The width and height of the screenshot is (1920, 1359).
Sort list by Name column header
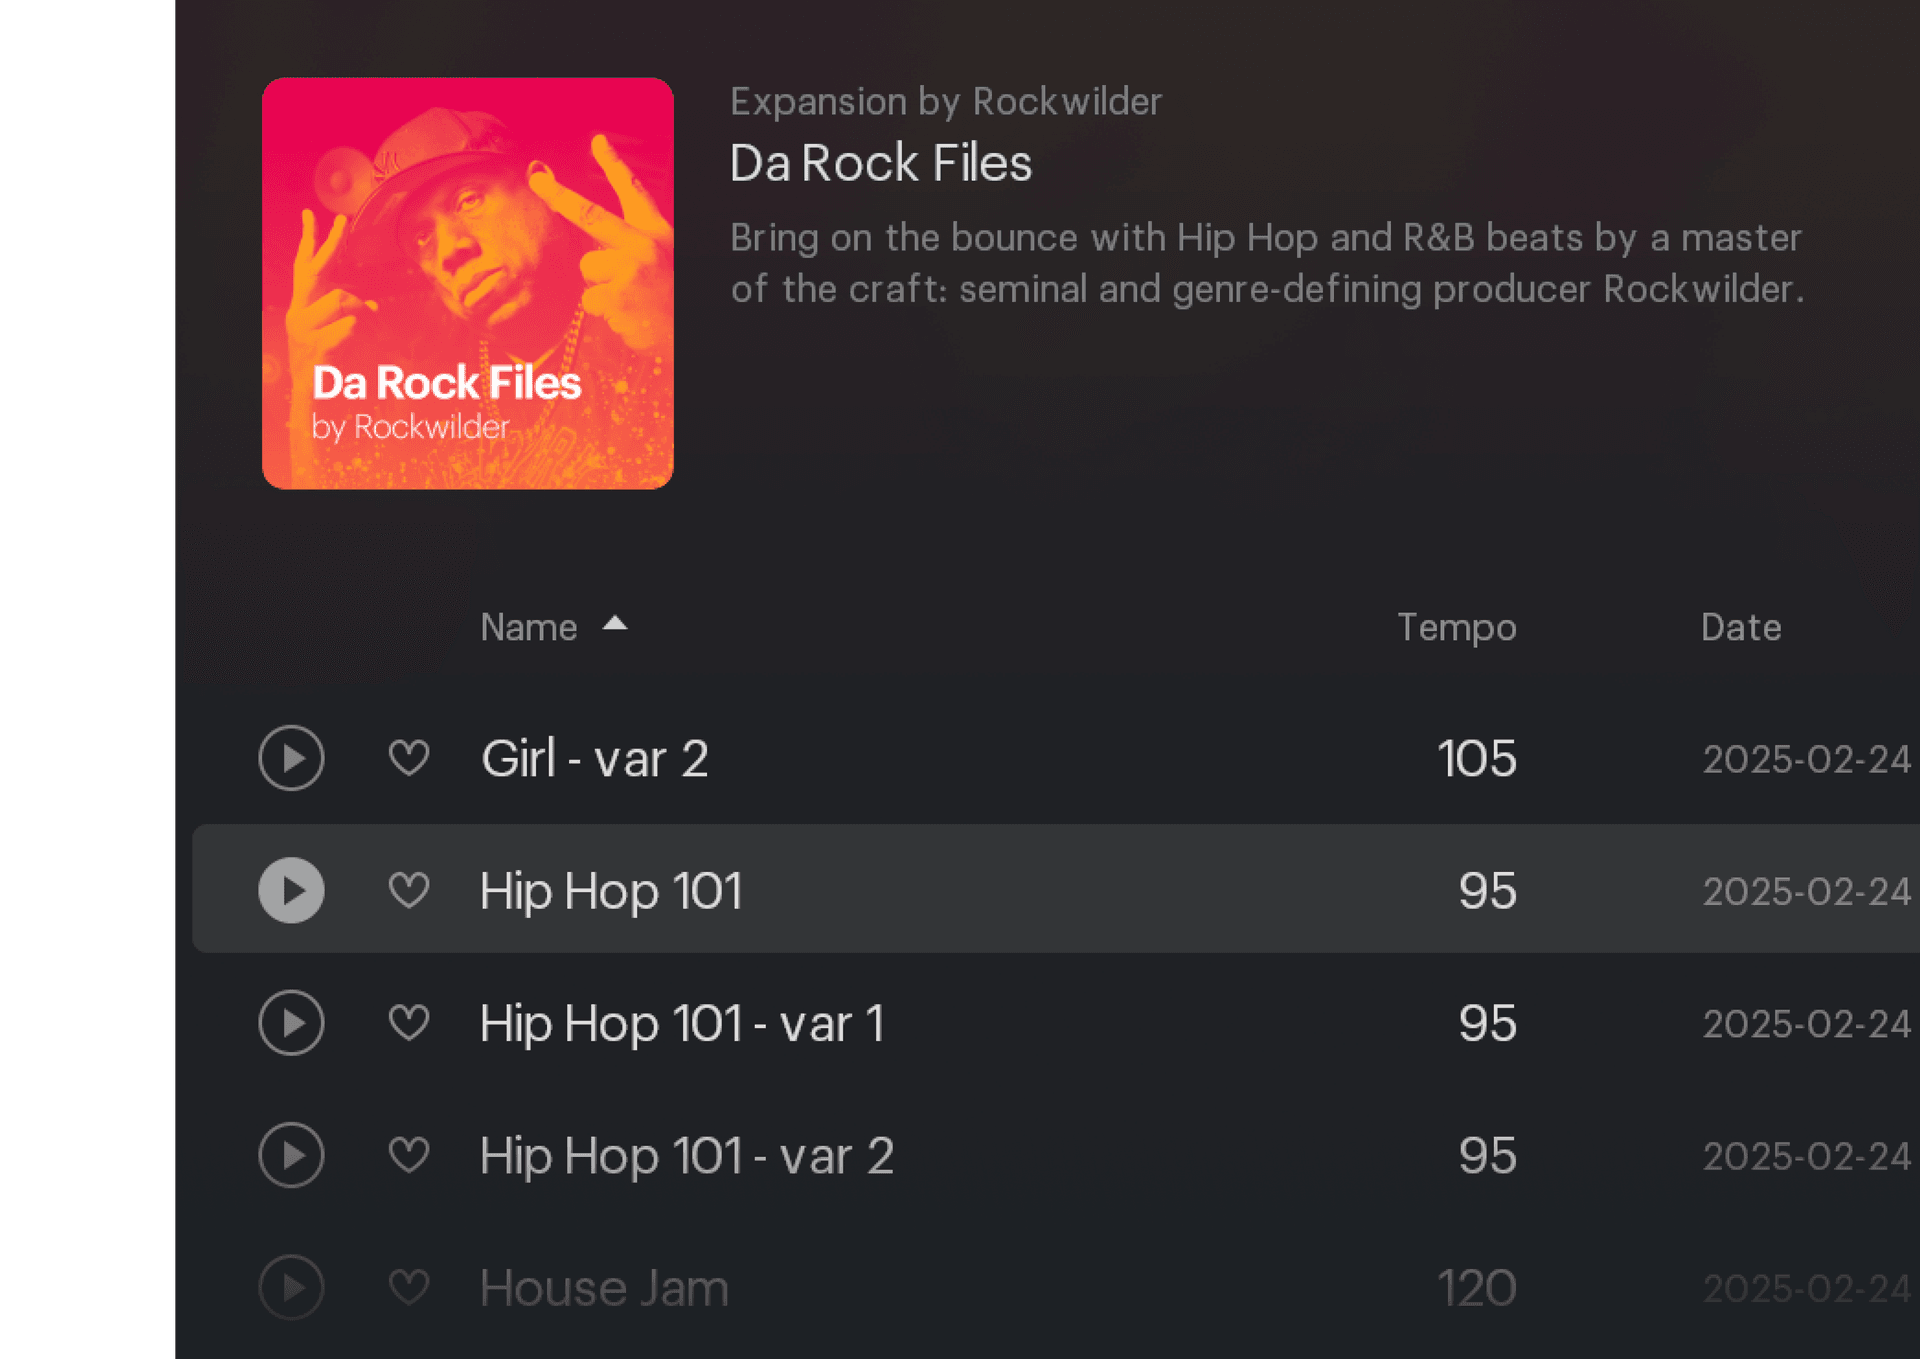[528, 627]
